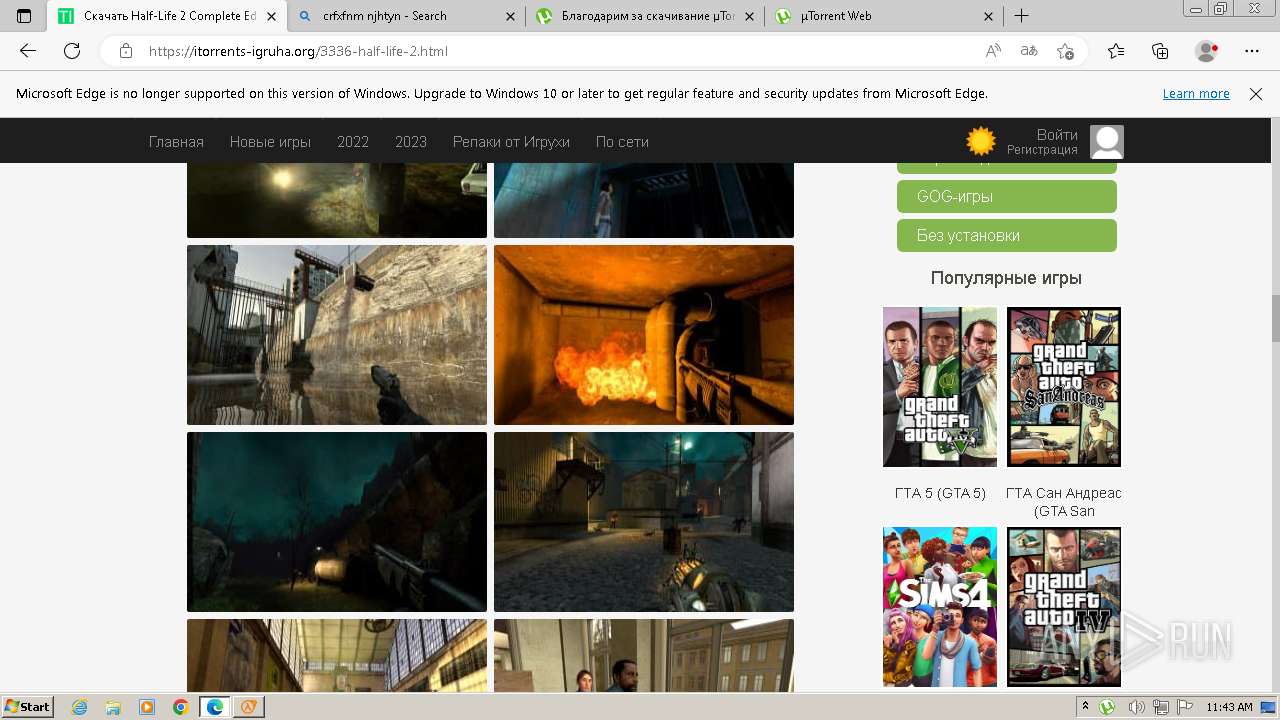The height and width of the screenshot is (720, 1280).
Task: Close the µTorrent Web tab
Action: coord(989,16)
